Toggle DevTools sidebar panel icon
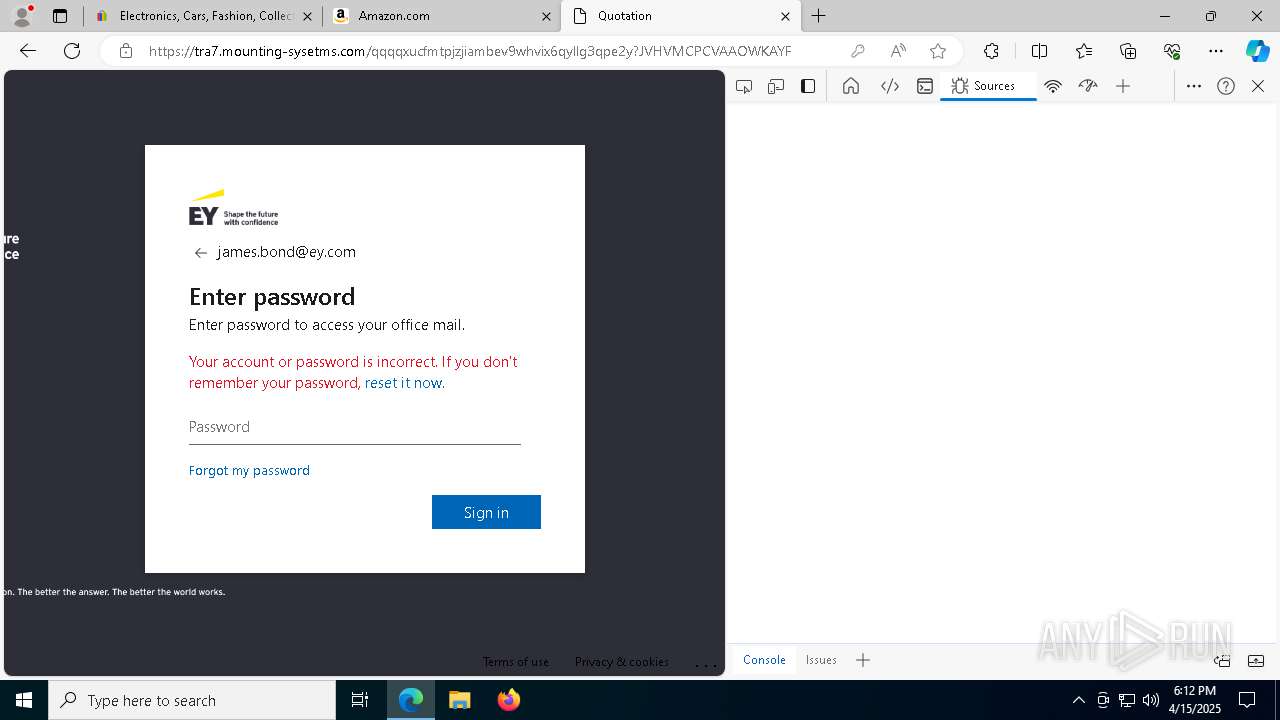Image resolution: width=1280 pixels, height=720 pixels. 808,86
